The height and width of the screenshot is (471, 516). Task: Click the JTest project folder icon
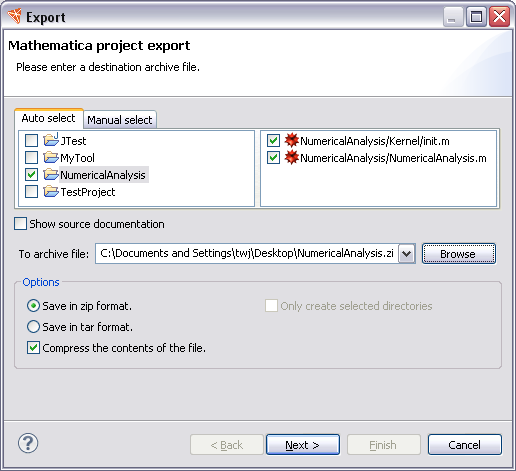51,140
